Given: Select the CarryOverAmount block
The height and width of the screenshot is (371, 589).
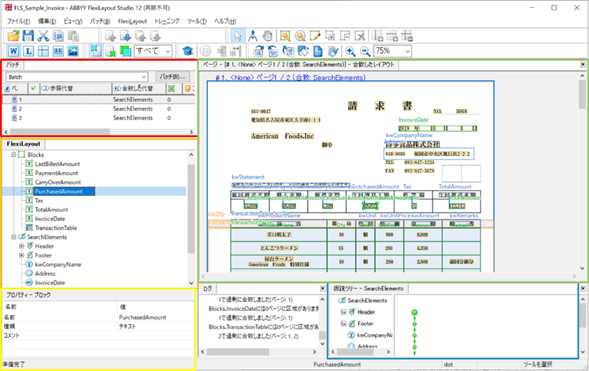Looking at the screenshot, I should [x=58, y=182].
